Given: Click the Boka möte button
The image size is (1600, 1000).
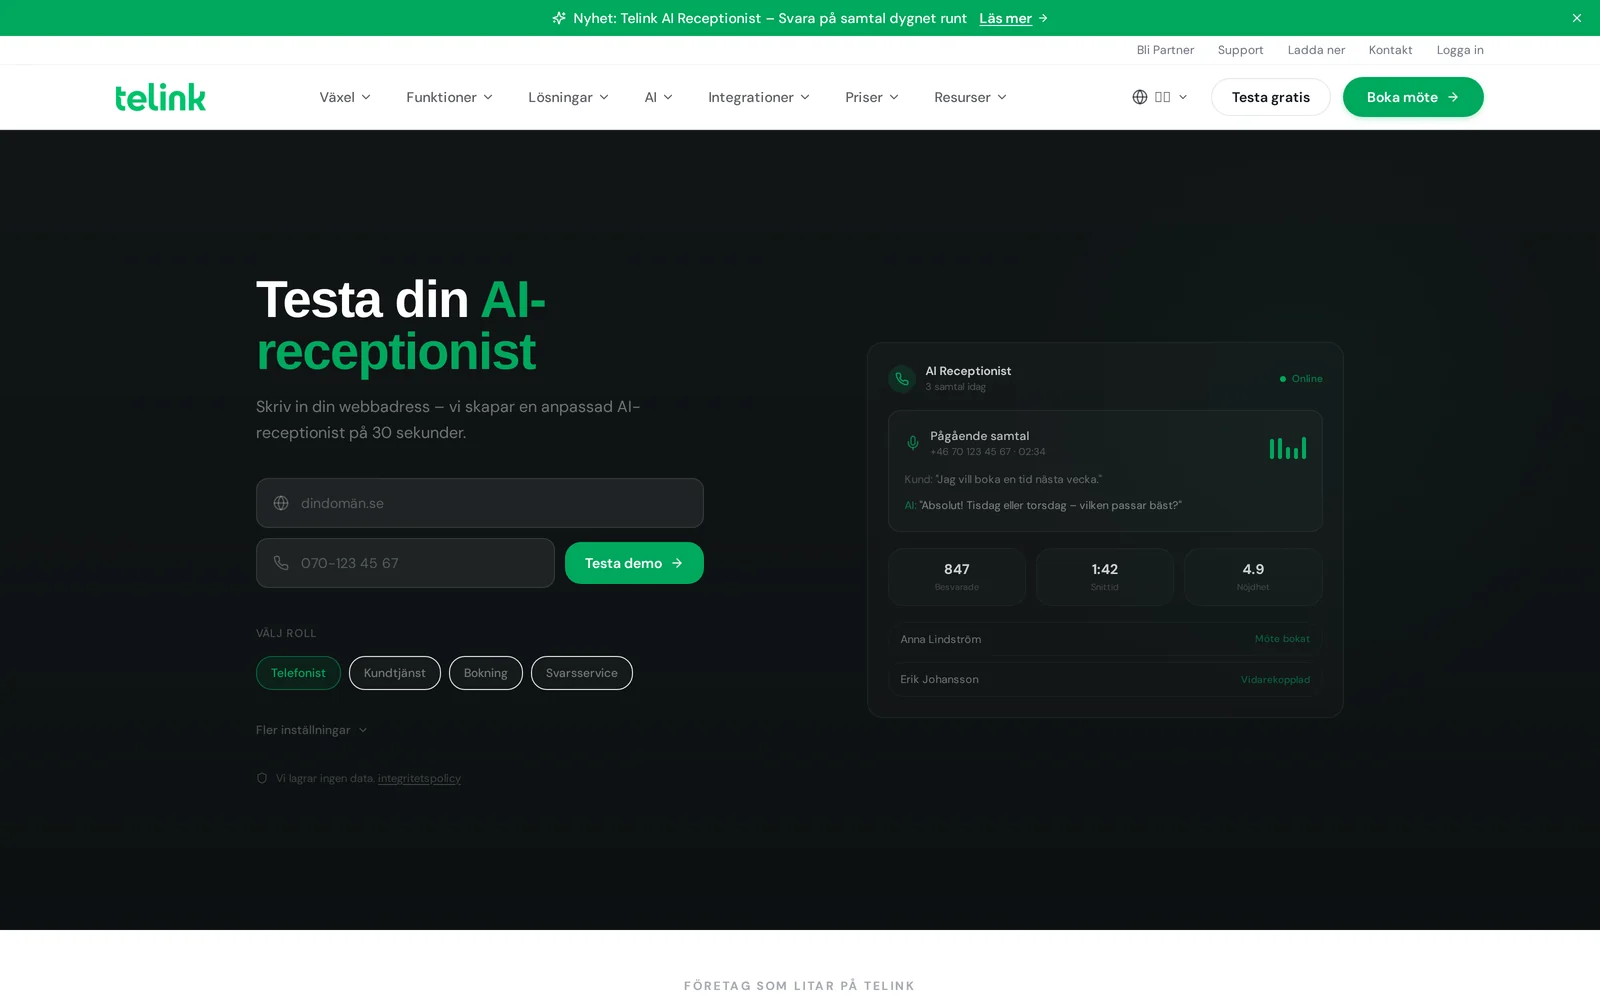Looking at the screenshot, I should click(x=1413, y=97).
